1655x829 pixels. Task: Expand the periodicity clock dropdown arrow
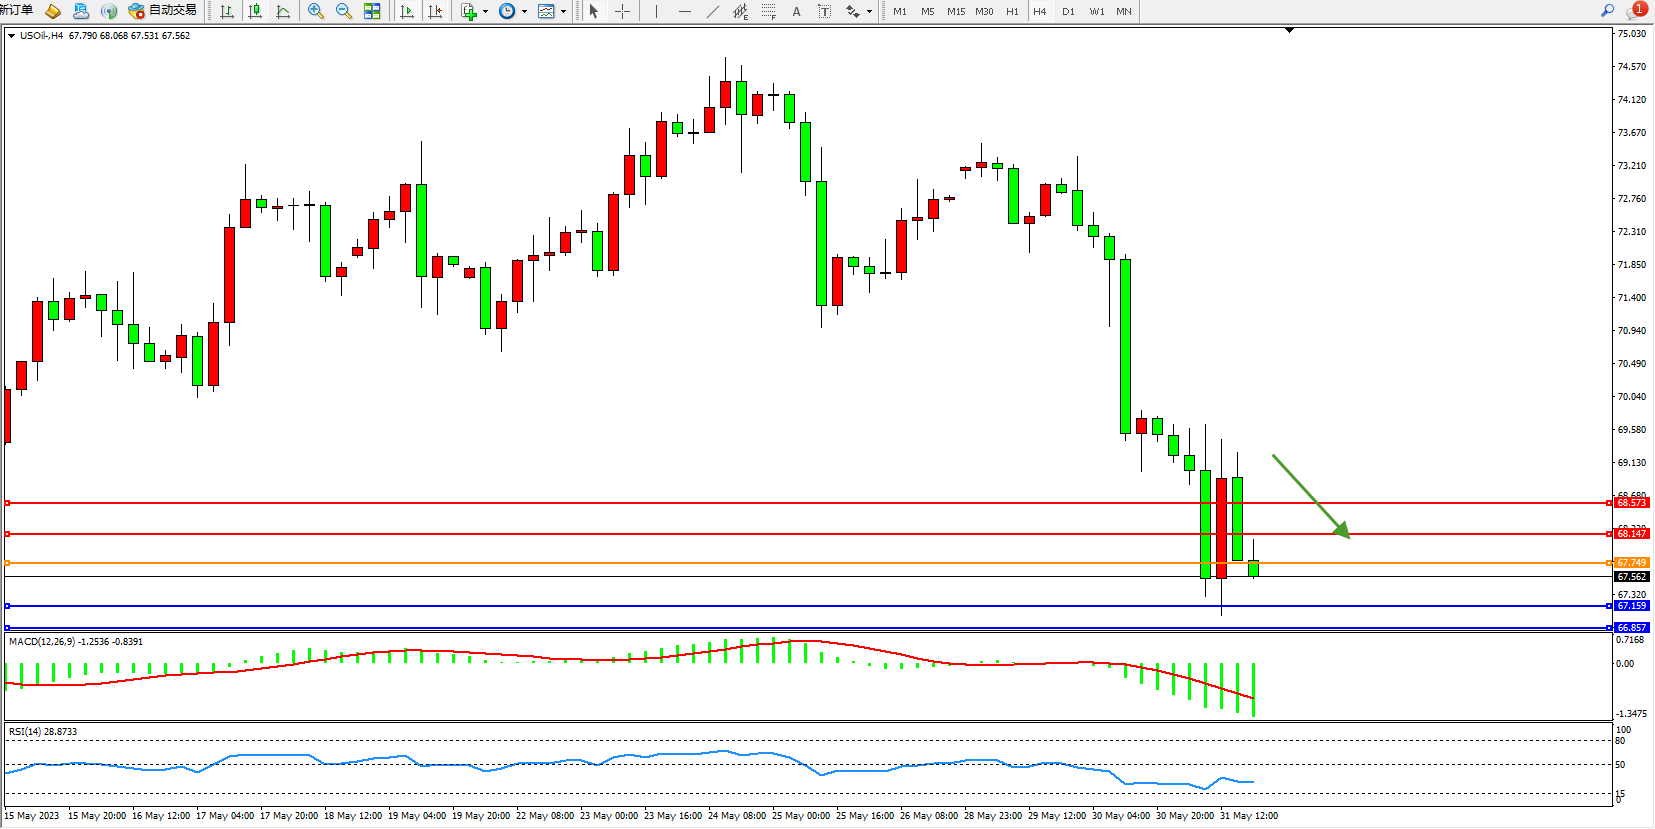click(524, 12)
